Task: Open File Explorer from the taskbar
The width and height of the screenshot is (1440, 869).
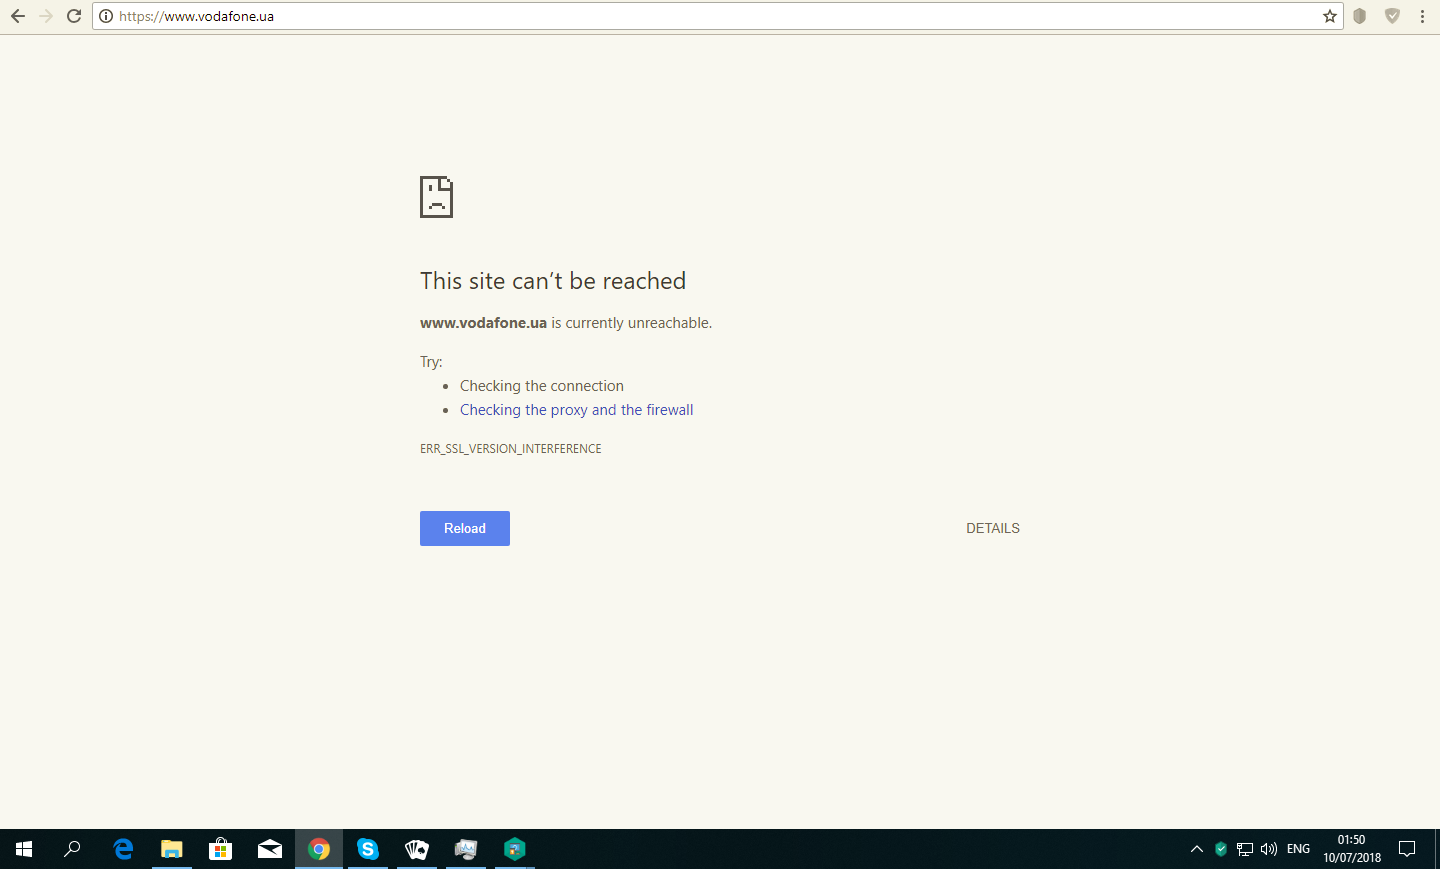Action: click(x=172, y=849)
